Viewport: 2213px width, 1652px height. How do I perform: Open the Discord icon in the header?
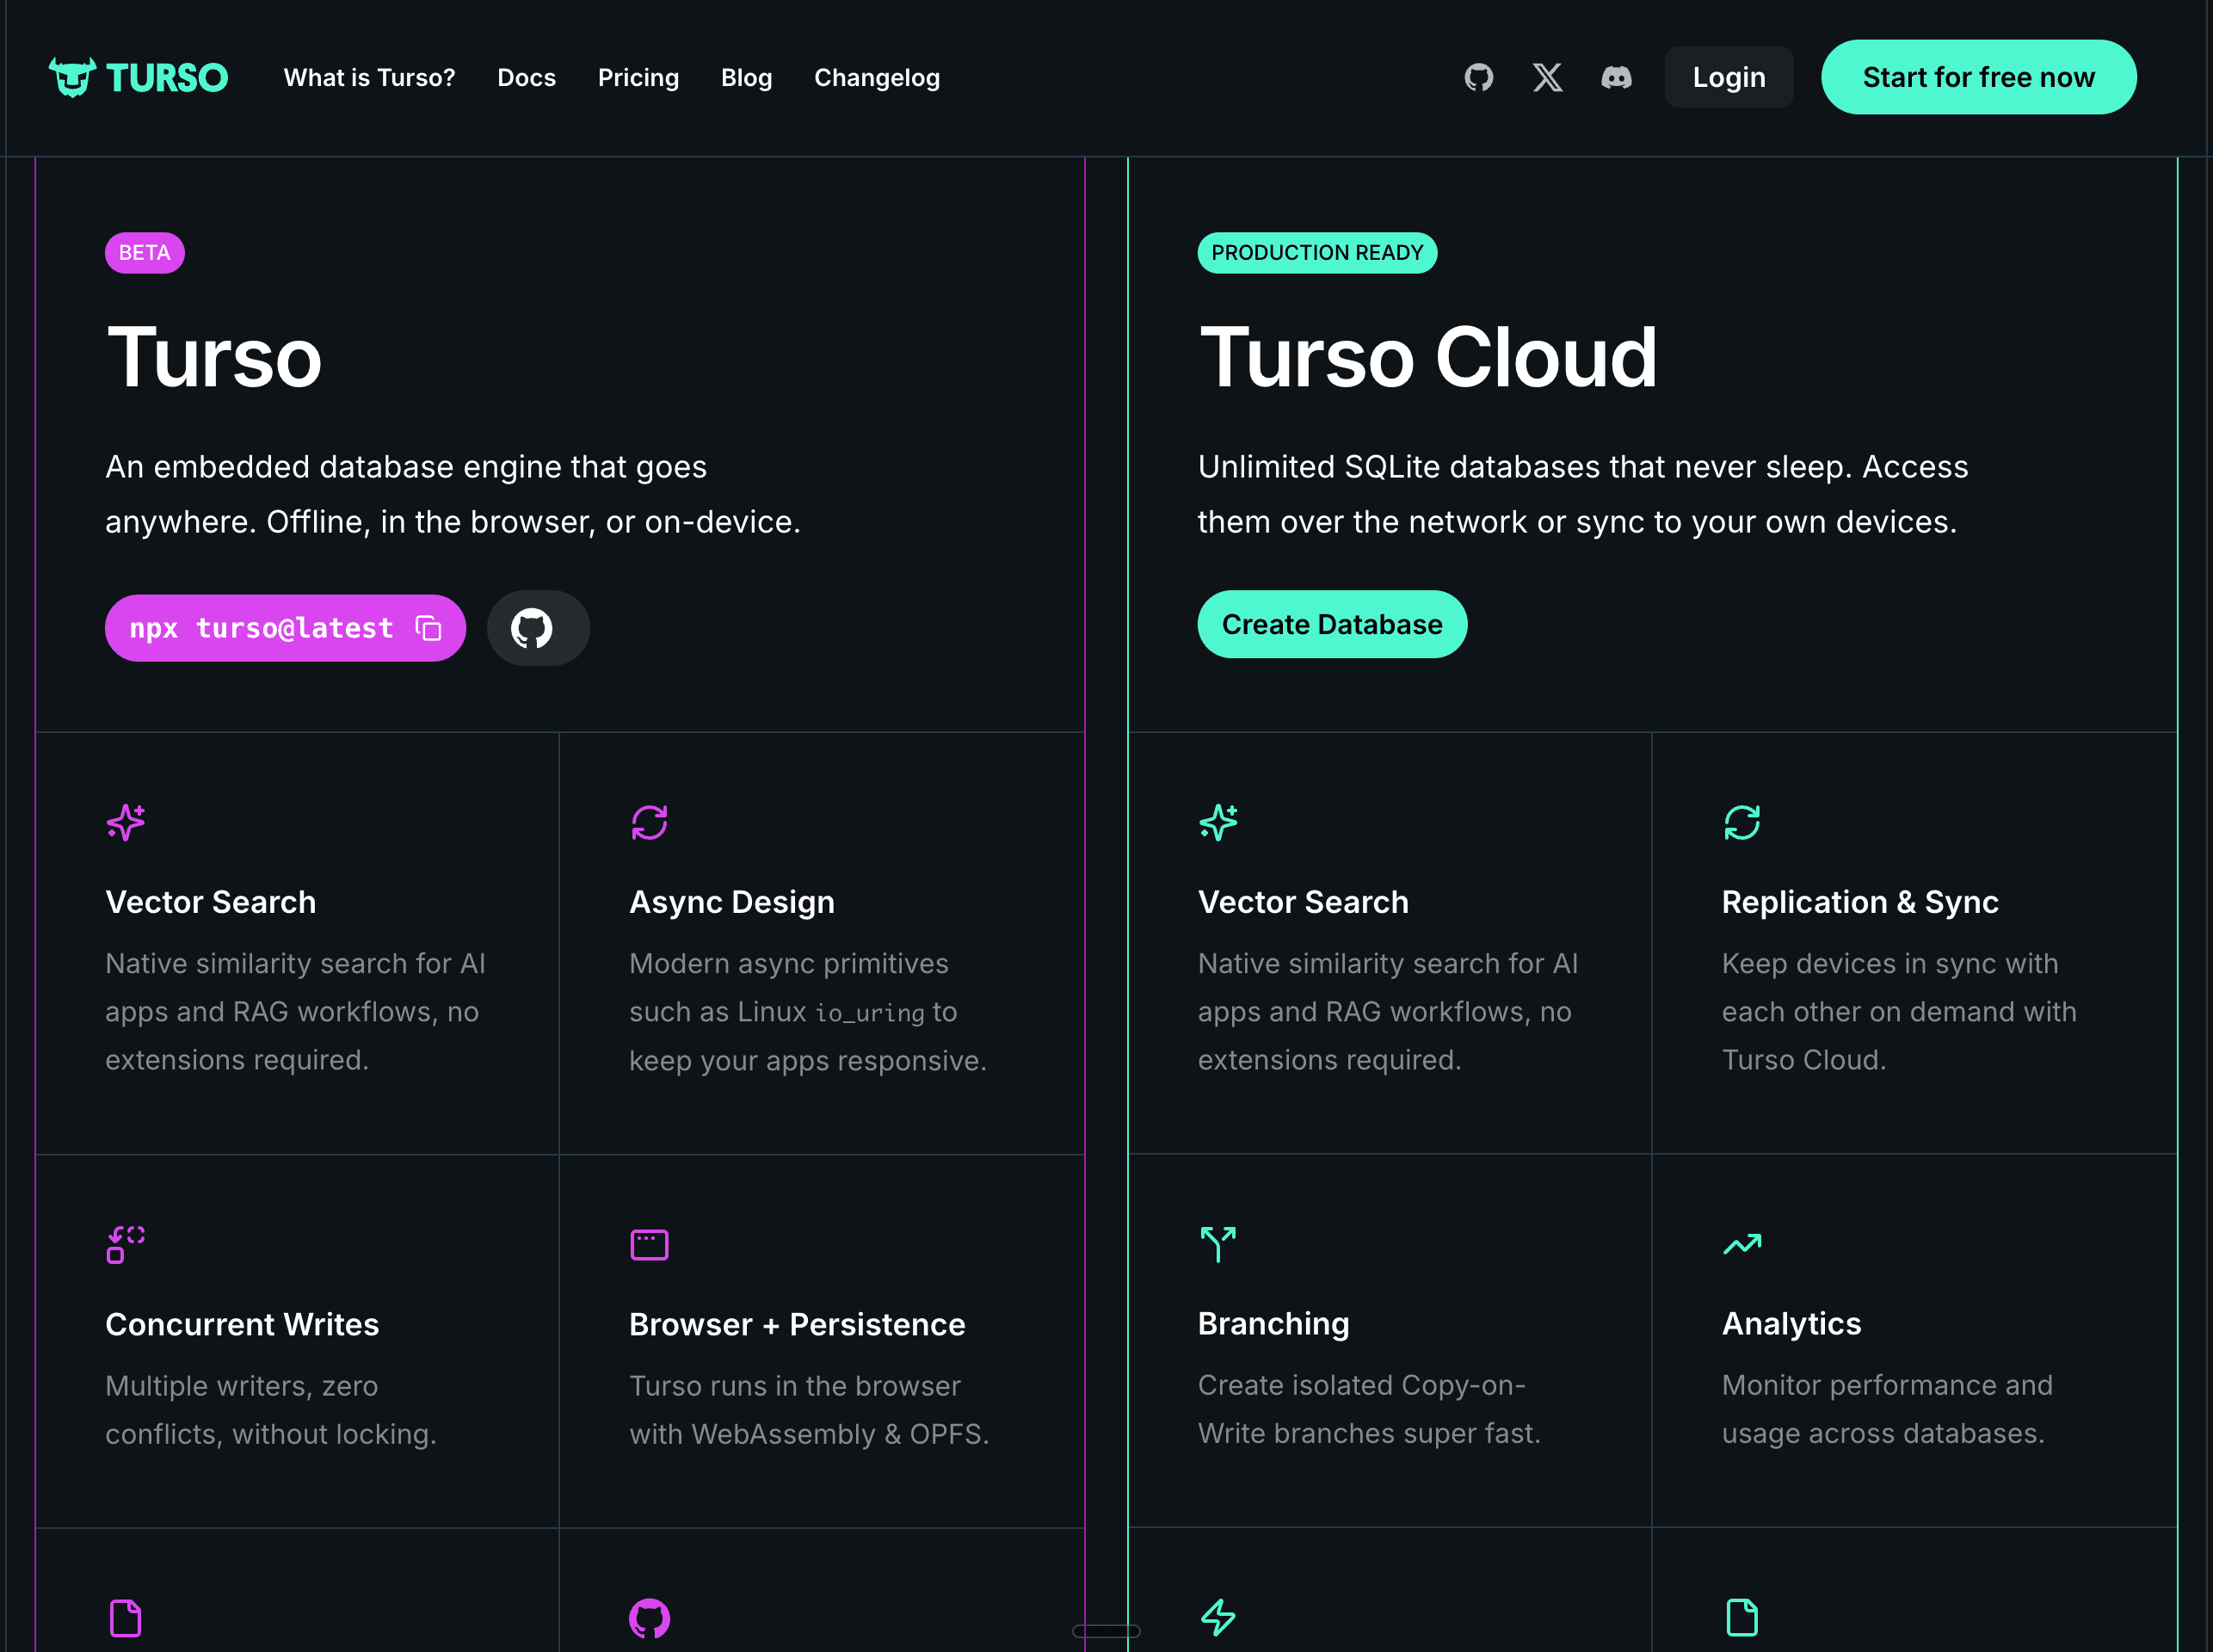tap(1616, 77)
